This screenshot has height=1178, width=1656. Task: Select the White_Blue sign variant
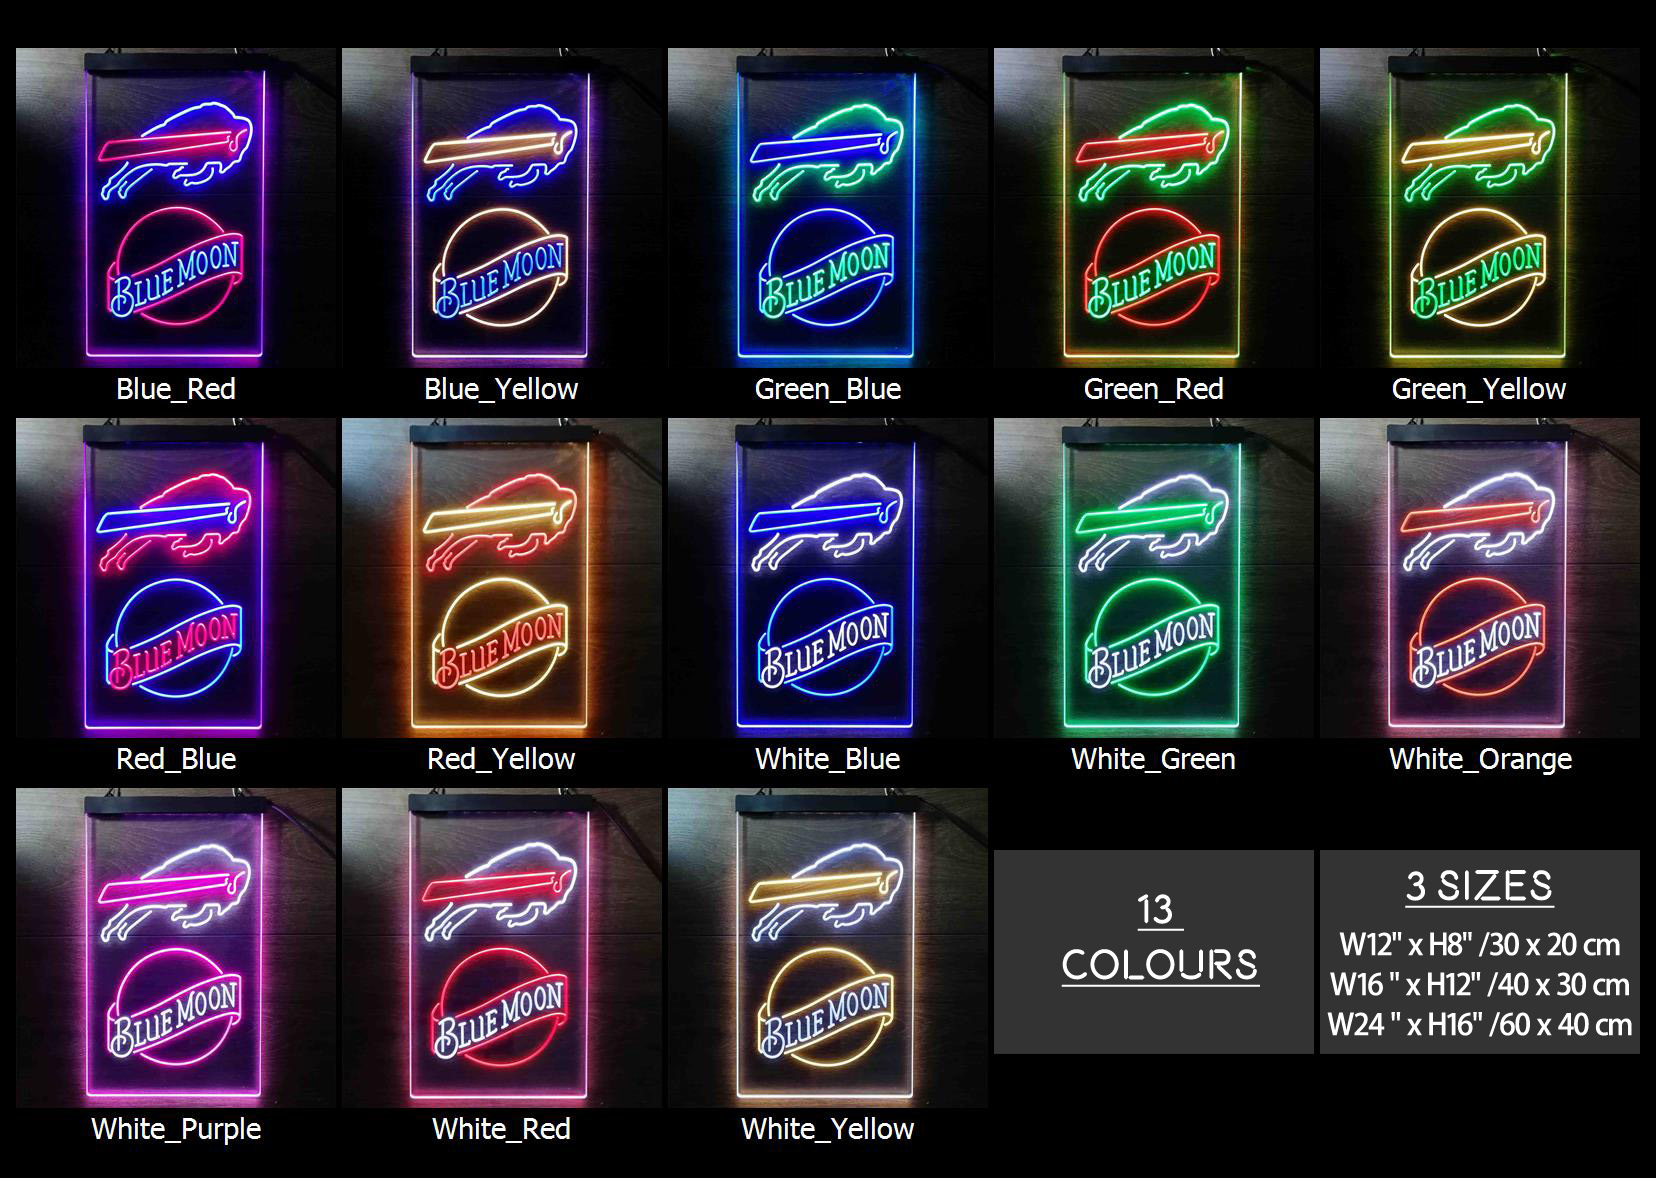[x=828, y=578]
